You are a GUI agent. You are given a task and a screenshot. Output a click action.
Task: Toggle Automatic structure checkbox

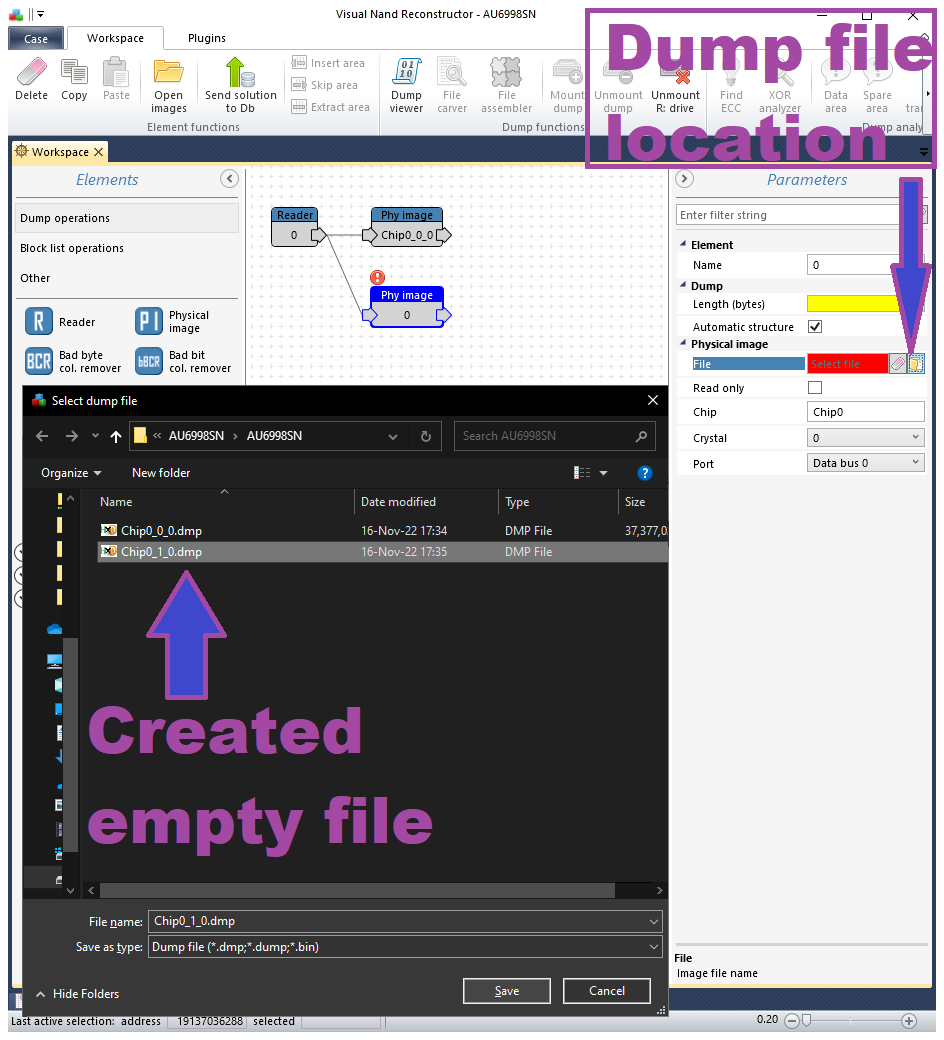pyautogui.click(x=815, y=326)
